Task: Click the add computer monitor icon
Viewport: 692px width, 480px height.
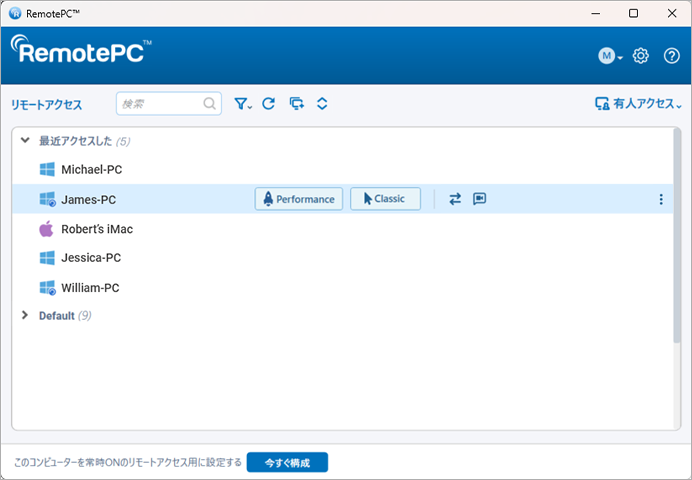Action: tap(297, 104)
